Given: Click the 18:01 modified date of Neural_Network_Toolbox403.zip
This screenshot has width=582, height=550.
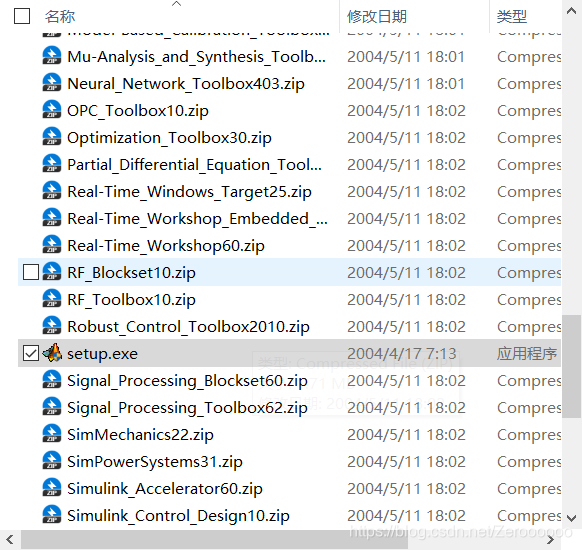Looking at the screenshot, I should click(406, 84).
